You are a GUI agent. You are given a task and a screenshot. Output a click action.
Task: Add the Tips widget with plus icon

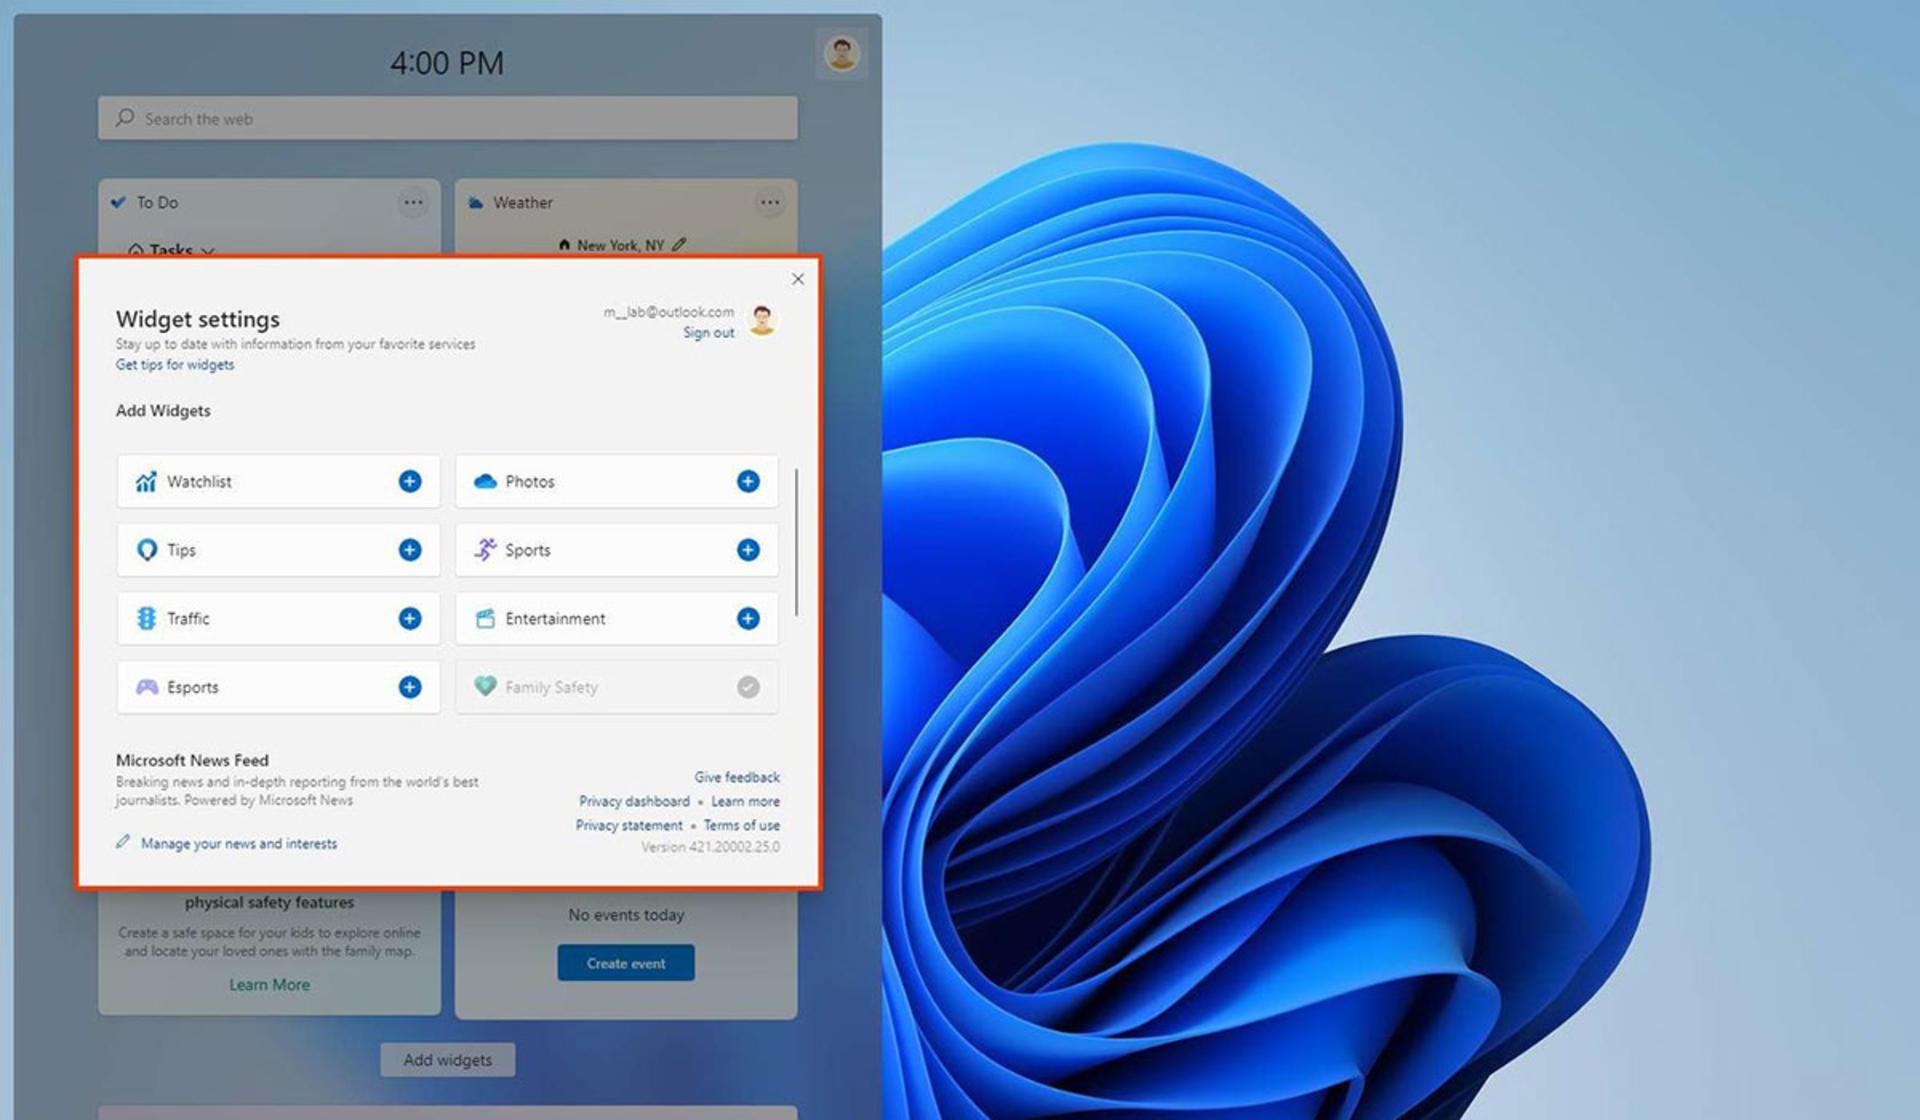409,550
